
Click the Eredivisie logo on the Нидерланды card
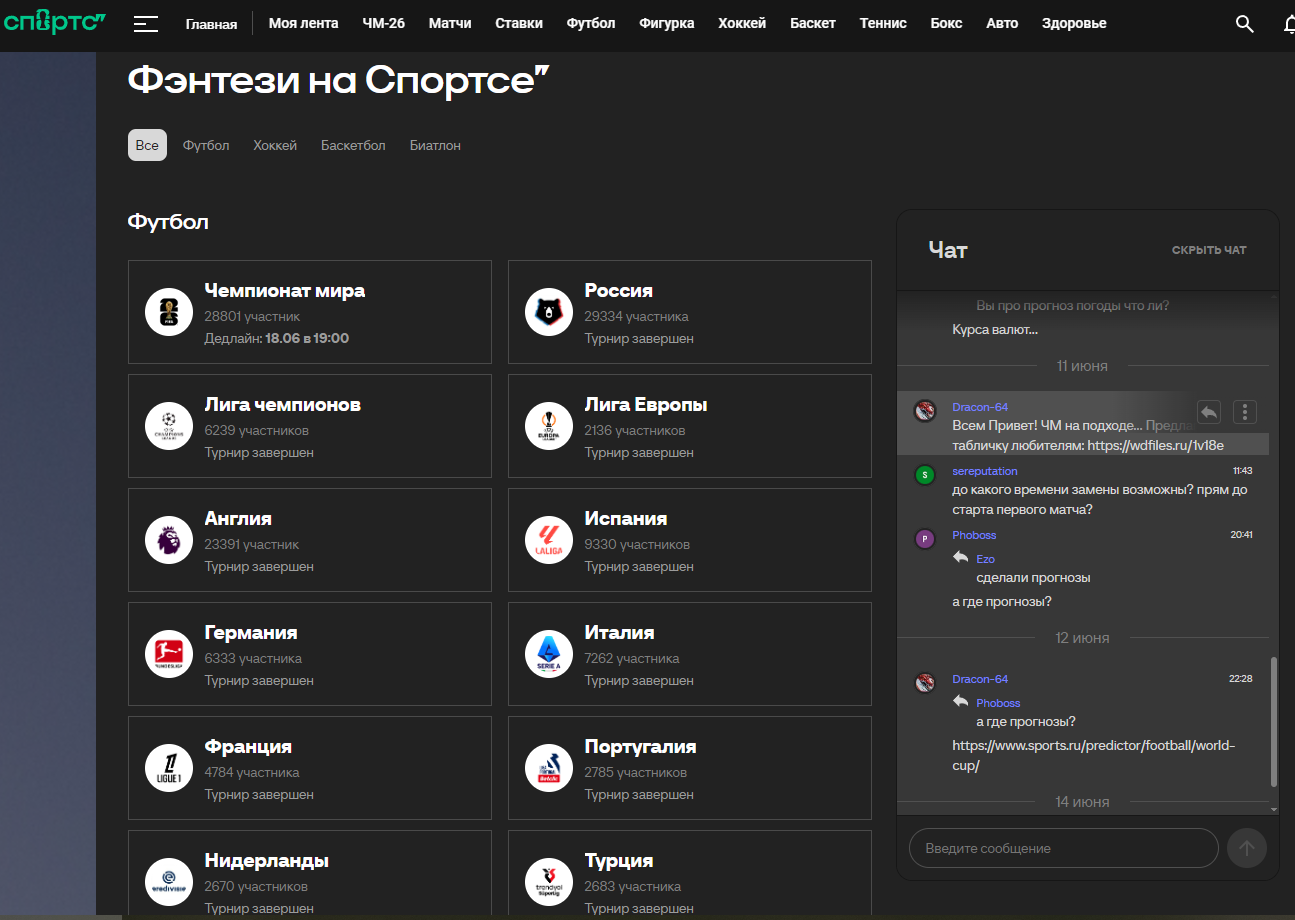tap(169, 883)
